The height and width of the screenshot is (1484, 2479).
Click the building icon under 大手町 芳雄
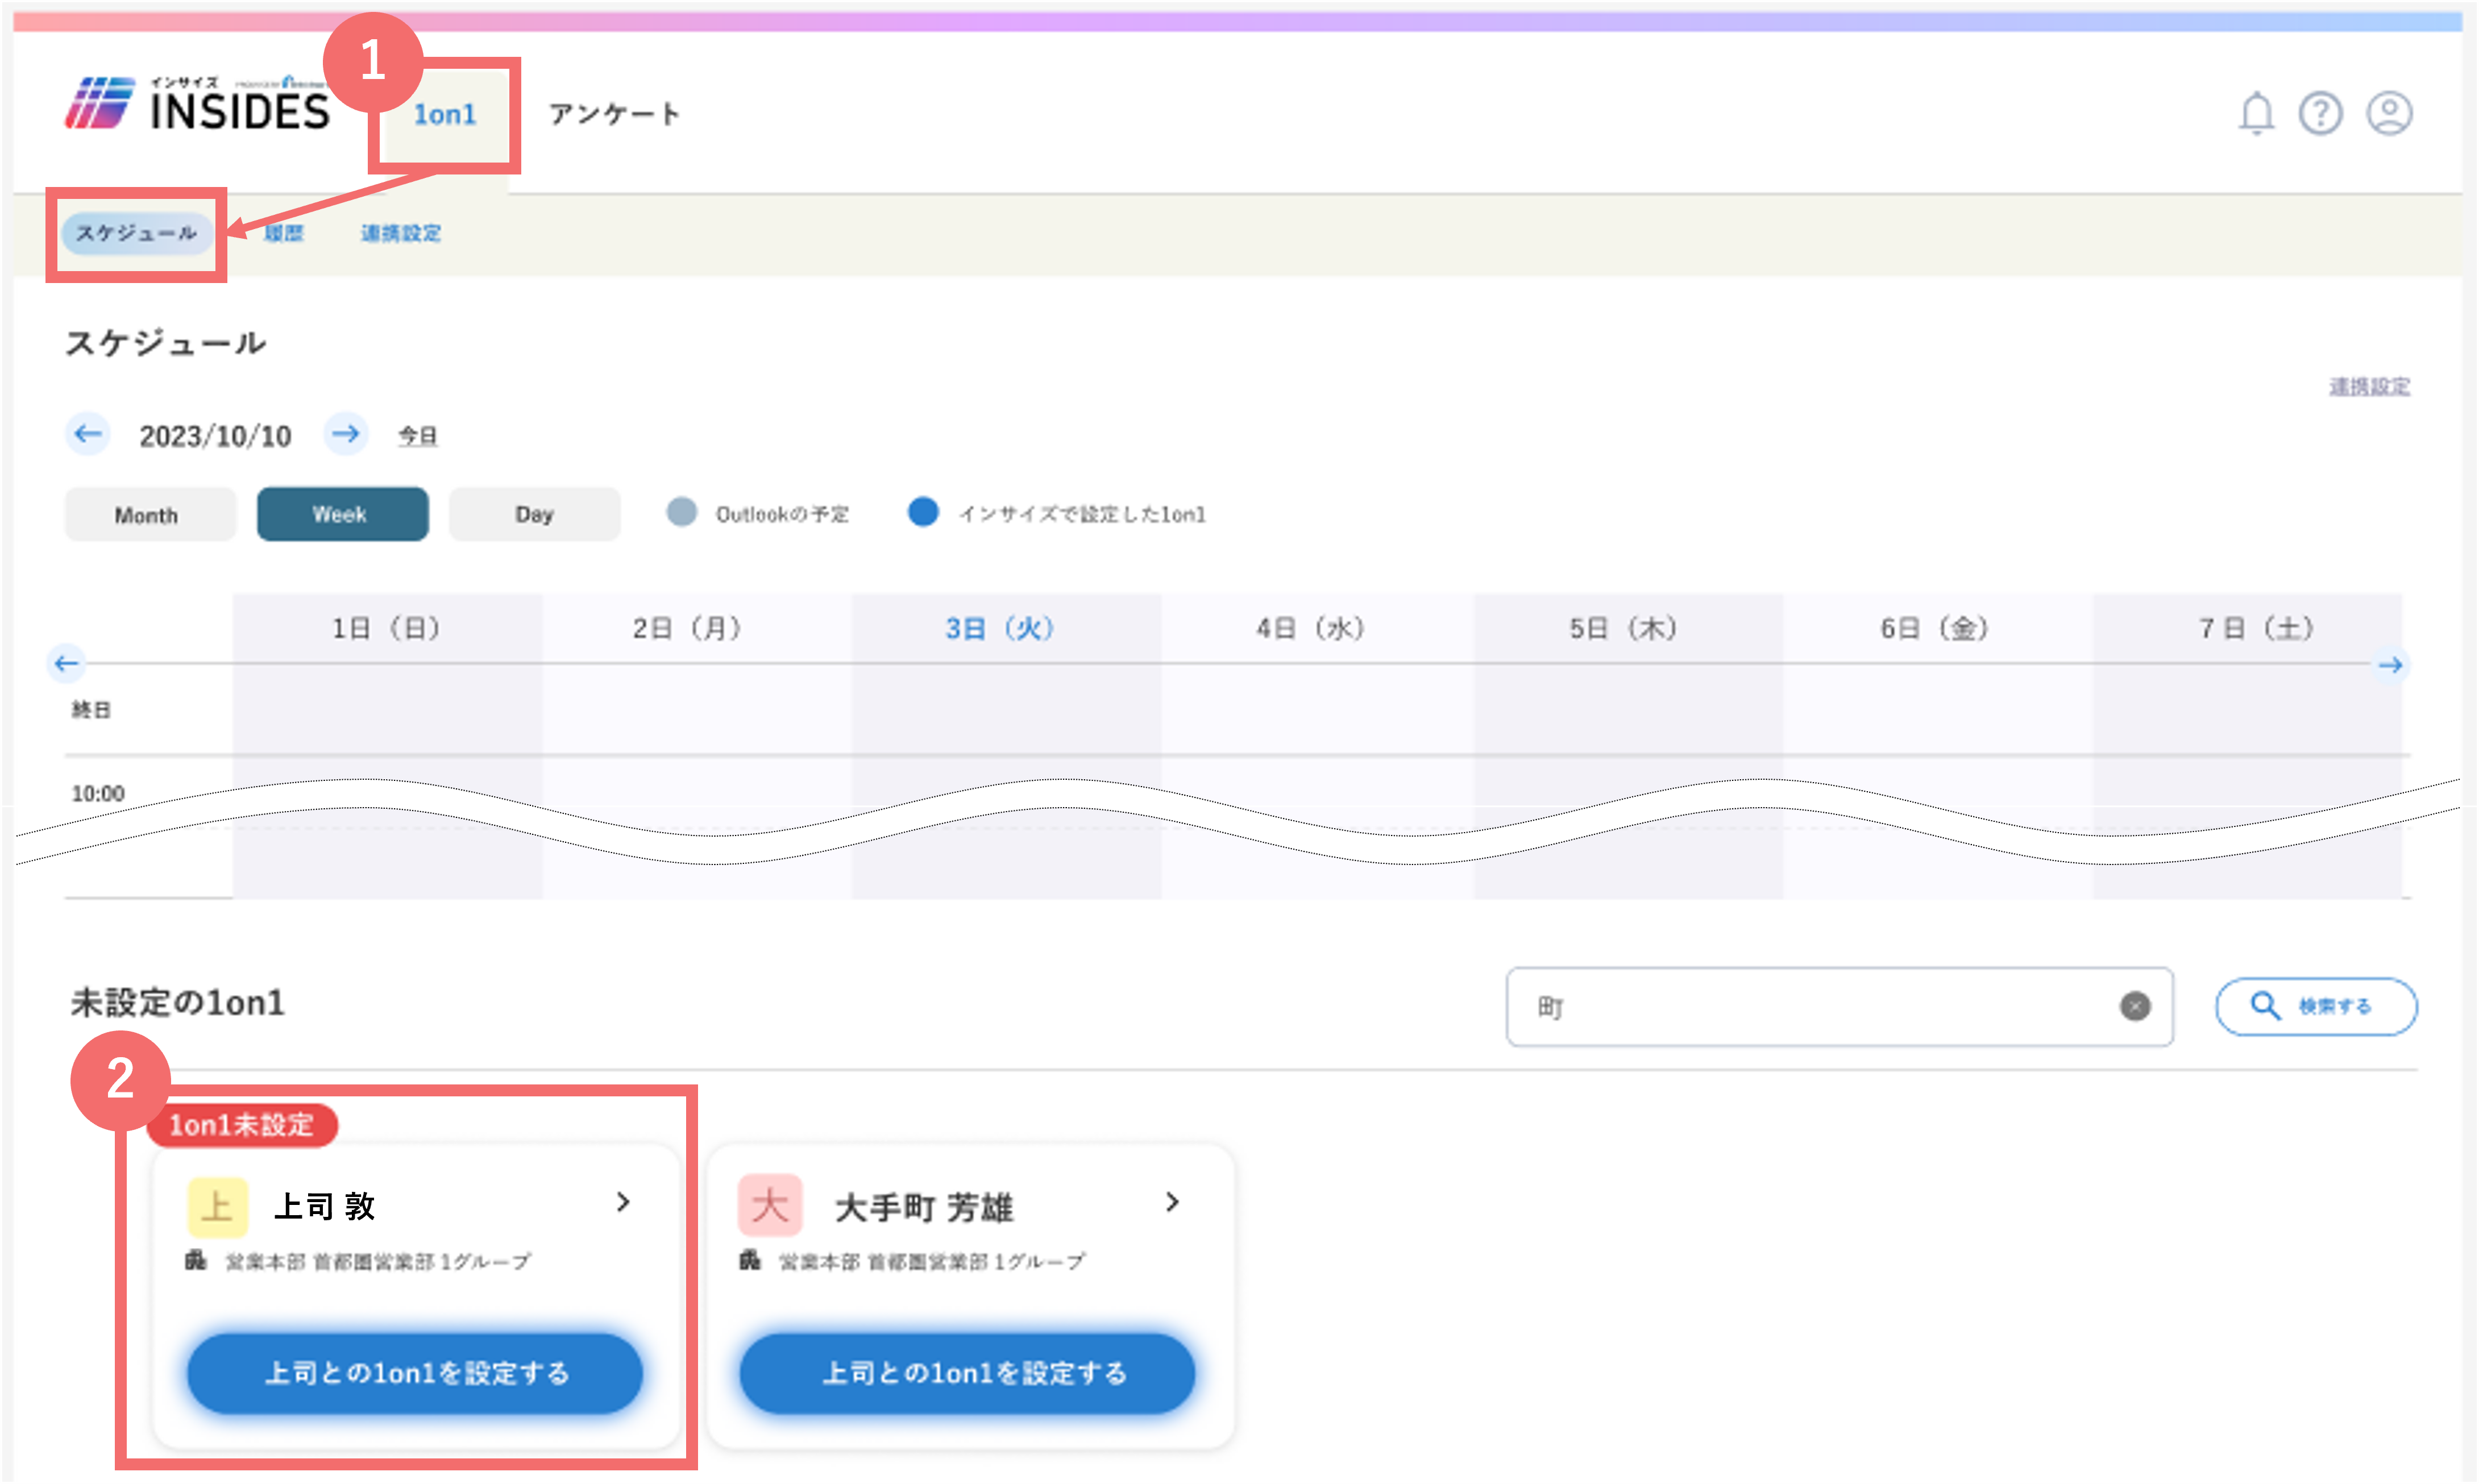[750, 1260]
